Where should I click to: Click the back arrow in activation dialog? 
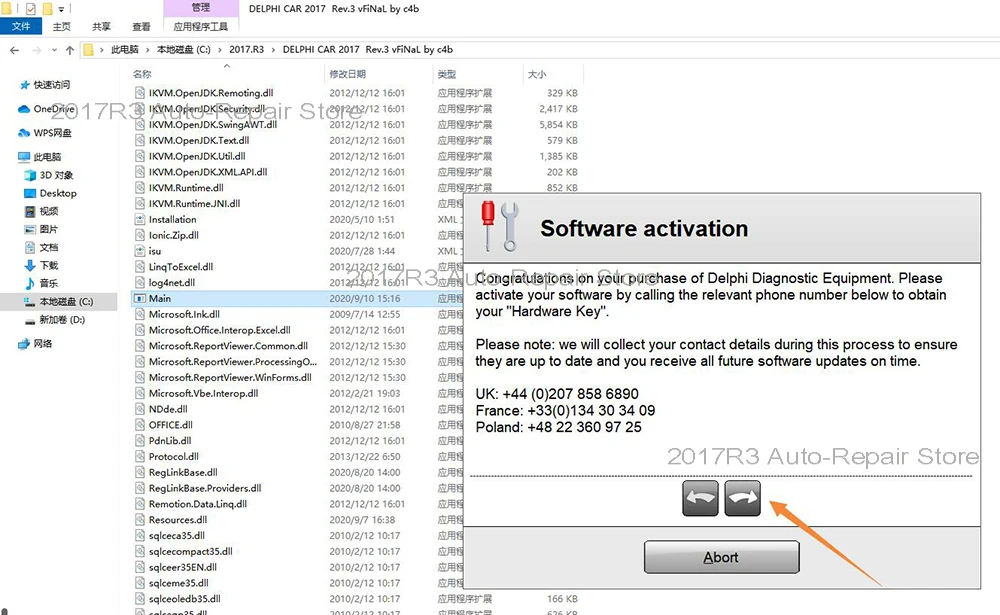pos(700,498)
